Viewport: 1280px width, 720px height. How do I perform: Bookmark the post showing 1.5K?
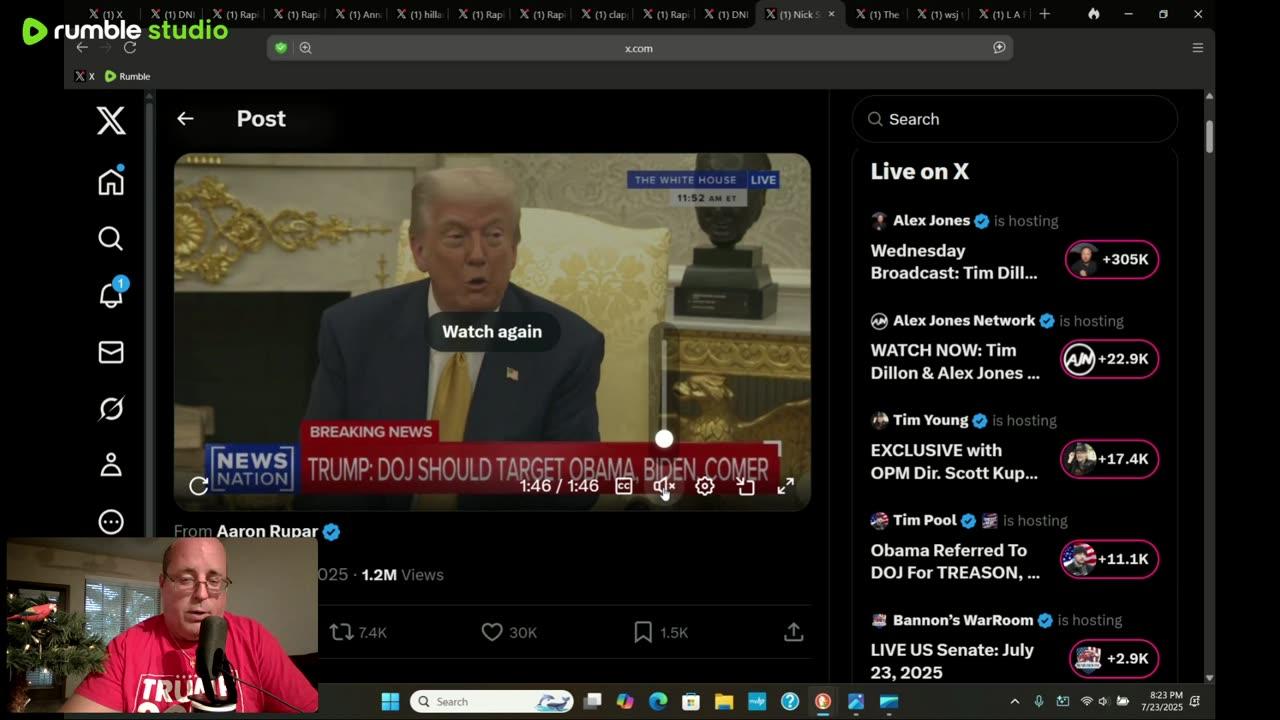pyautogui.click(x=661, y=632)
